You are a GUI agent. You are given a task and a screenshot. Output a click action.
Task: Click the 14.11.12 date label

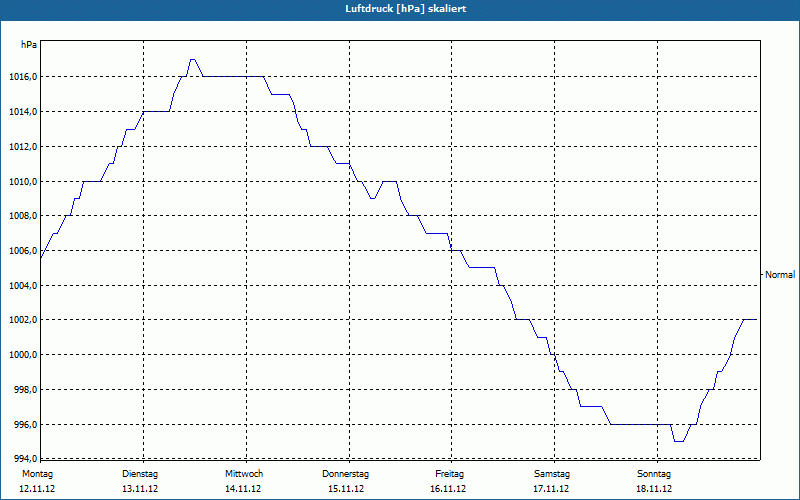click(243, 489)
